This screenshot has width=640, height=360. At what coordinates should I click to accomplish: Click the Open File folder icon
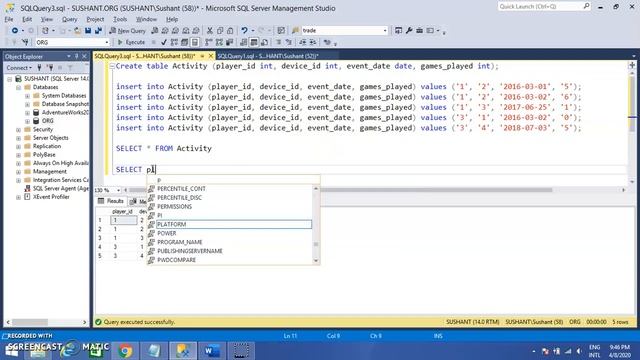77,31
